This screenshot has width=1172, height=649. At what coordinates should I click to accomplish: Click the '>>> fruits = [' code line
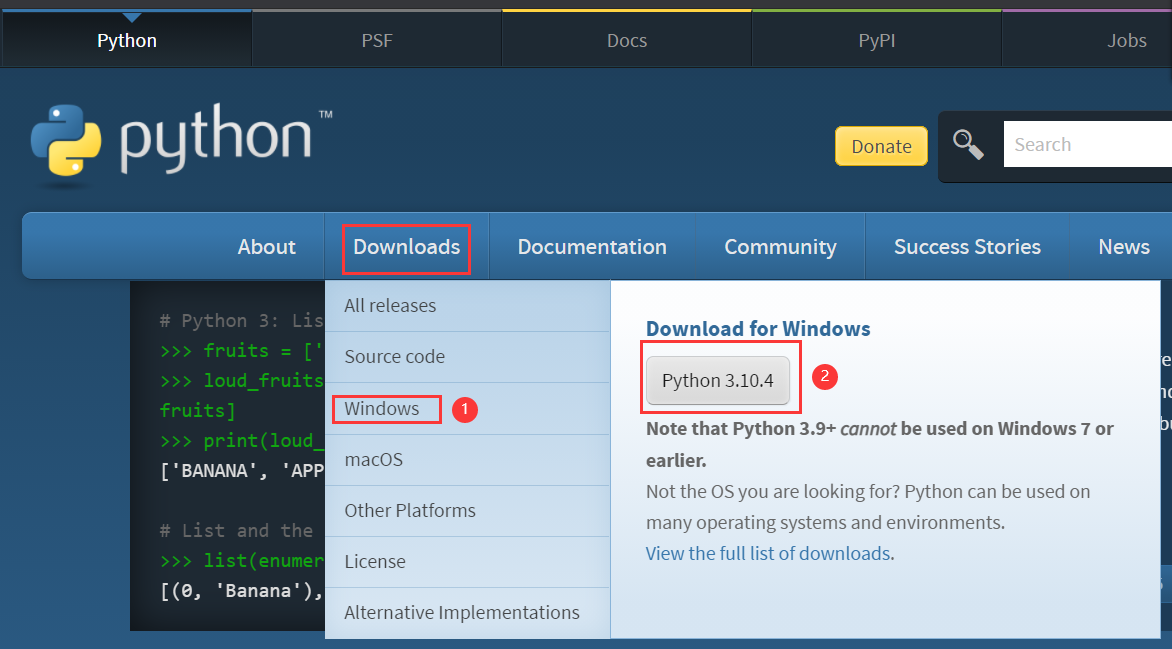241,351
